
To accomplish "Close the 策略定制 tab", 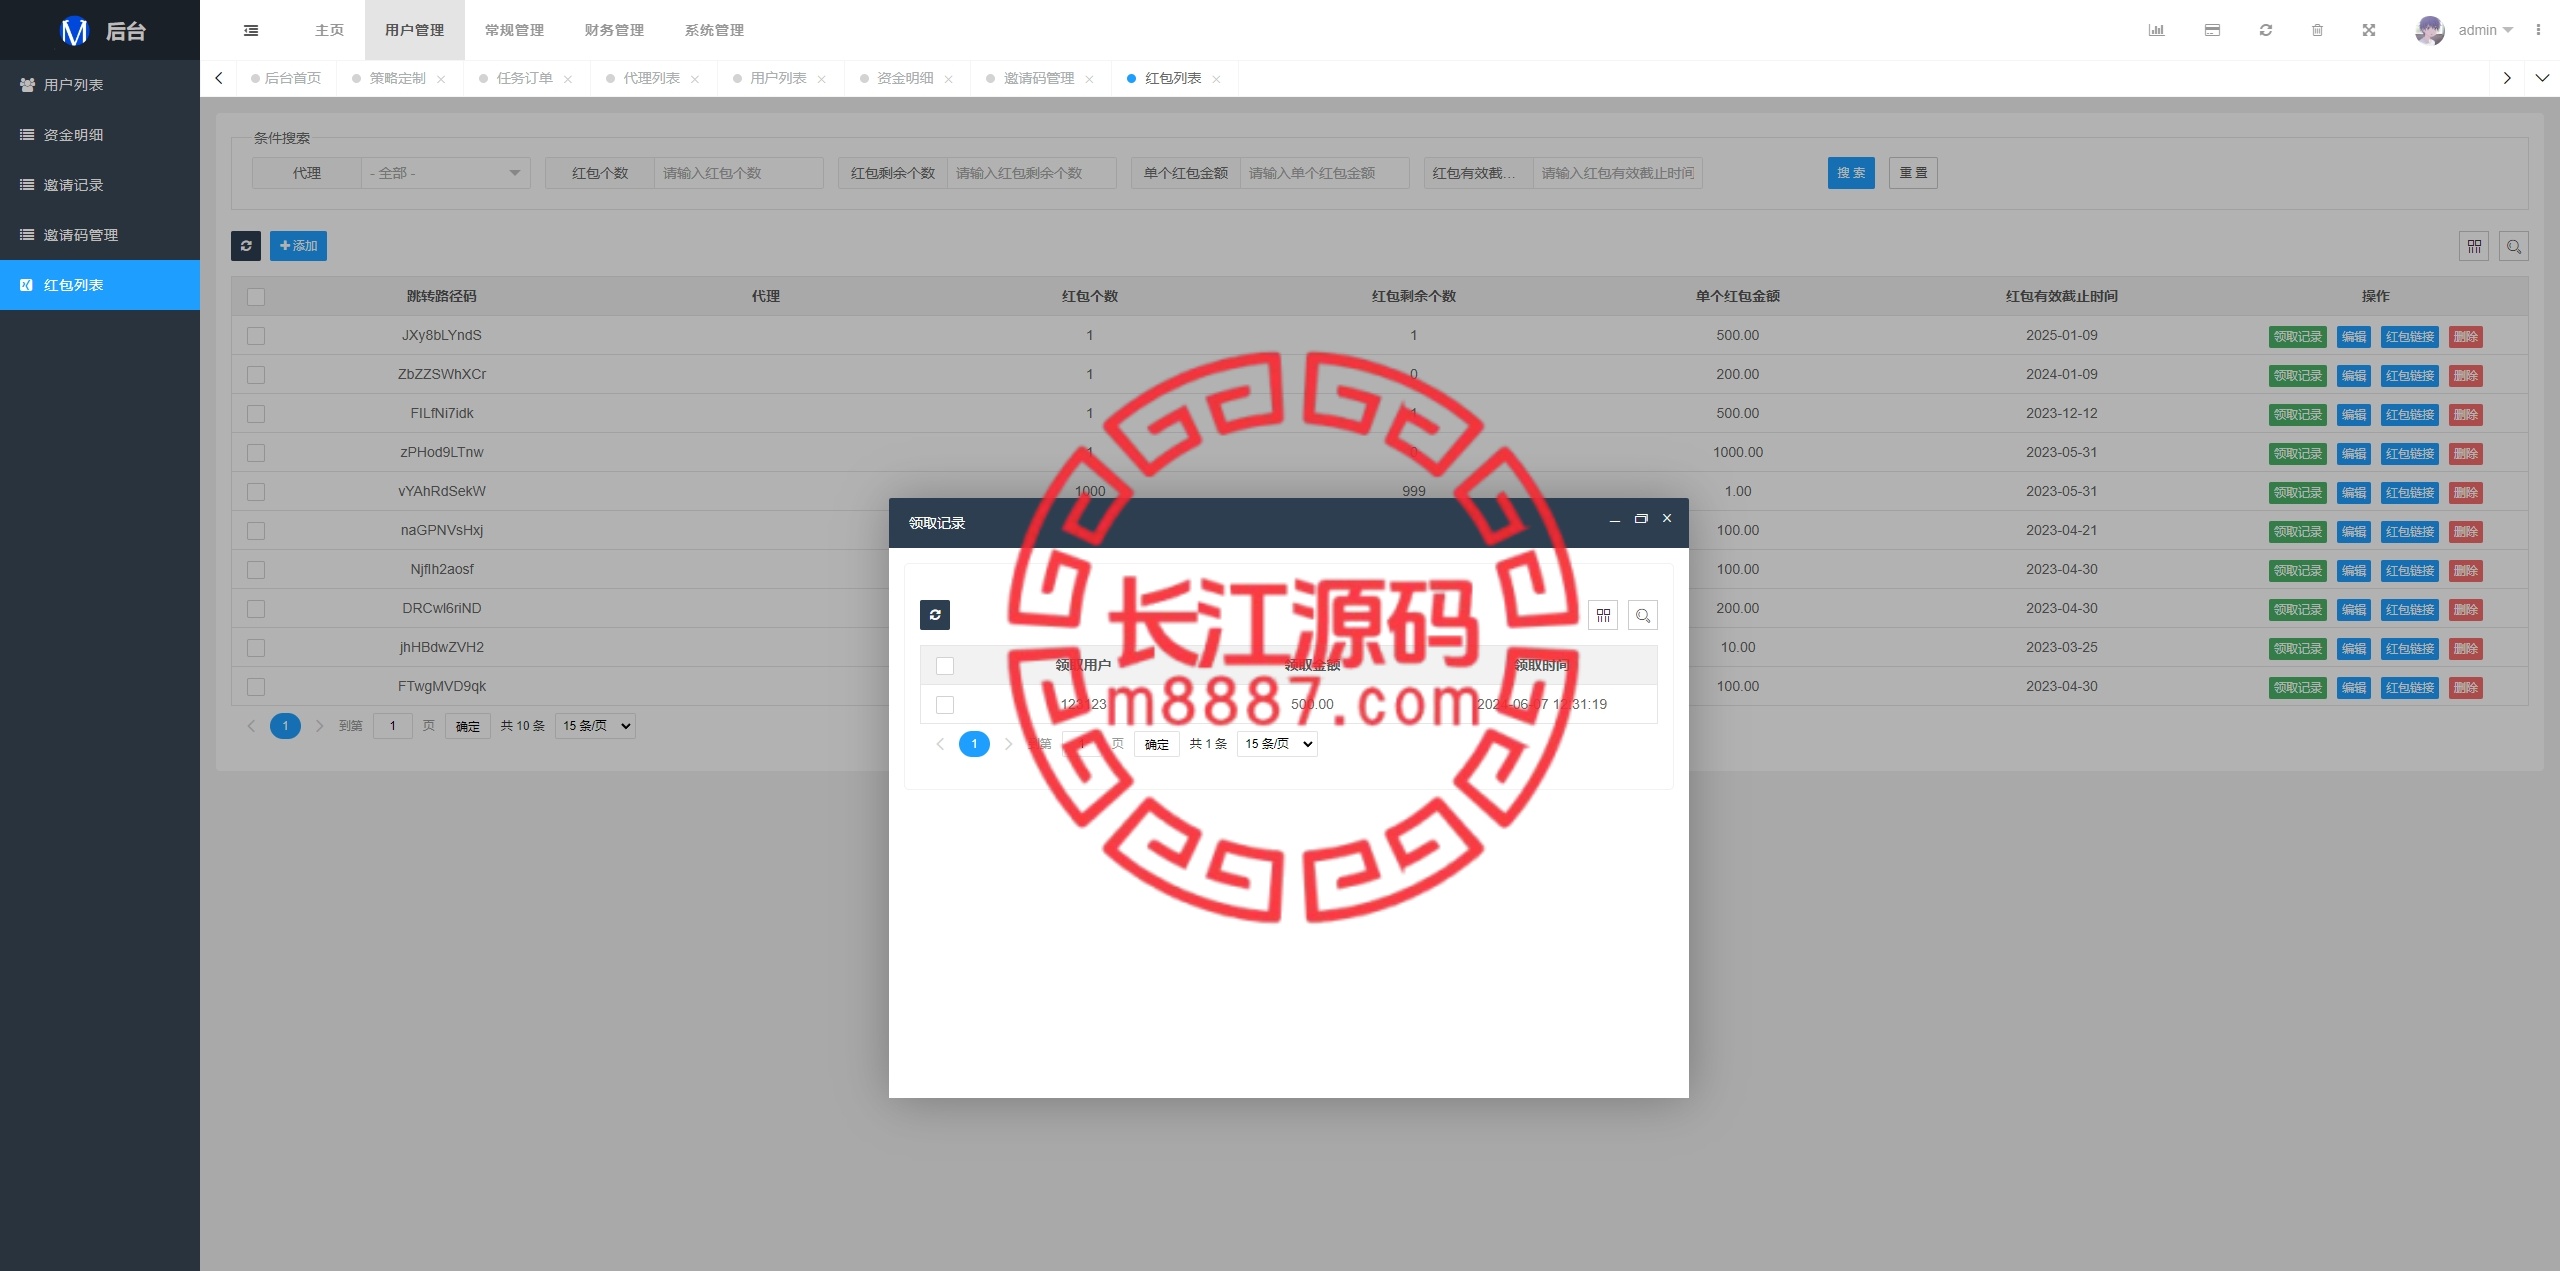I will (x=441, y=79).
